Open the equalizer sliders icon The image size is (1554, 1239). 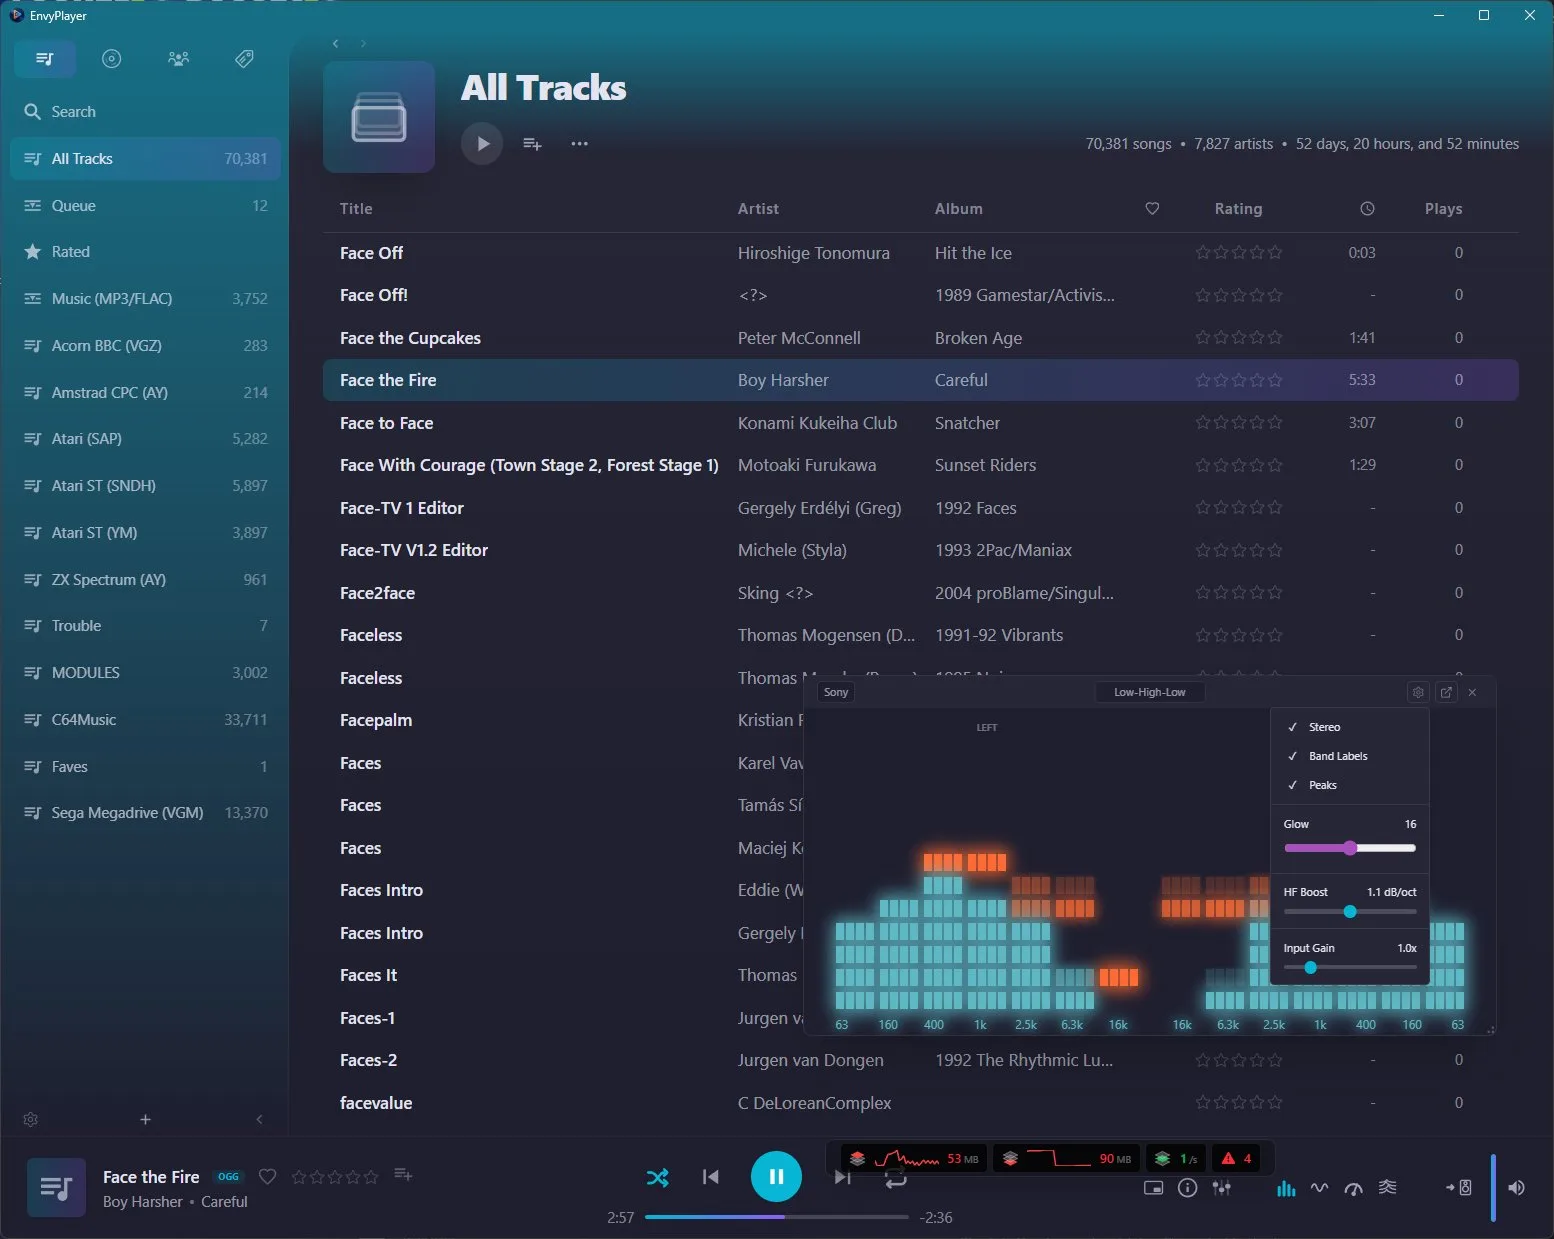[1221, 1188]
